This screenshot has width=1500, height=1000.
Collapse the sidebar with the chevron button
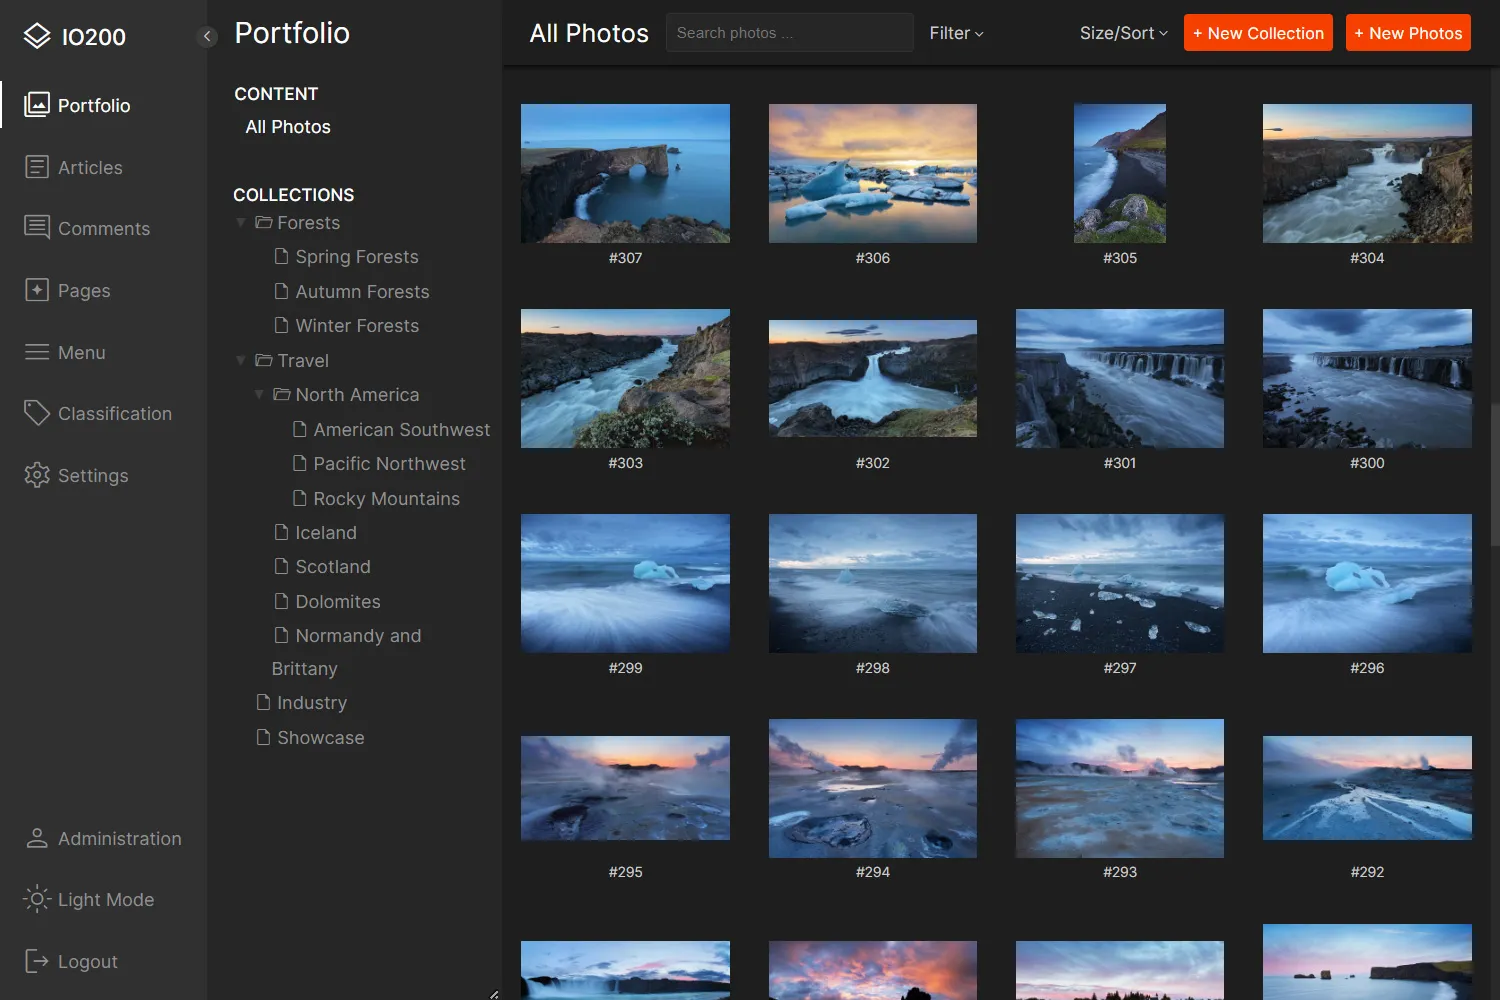pyautogui.click(x=207, y=36)
